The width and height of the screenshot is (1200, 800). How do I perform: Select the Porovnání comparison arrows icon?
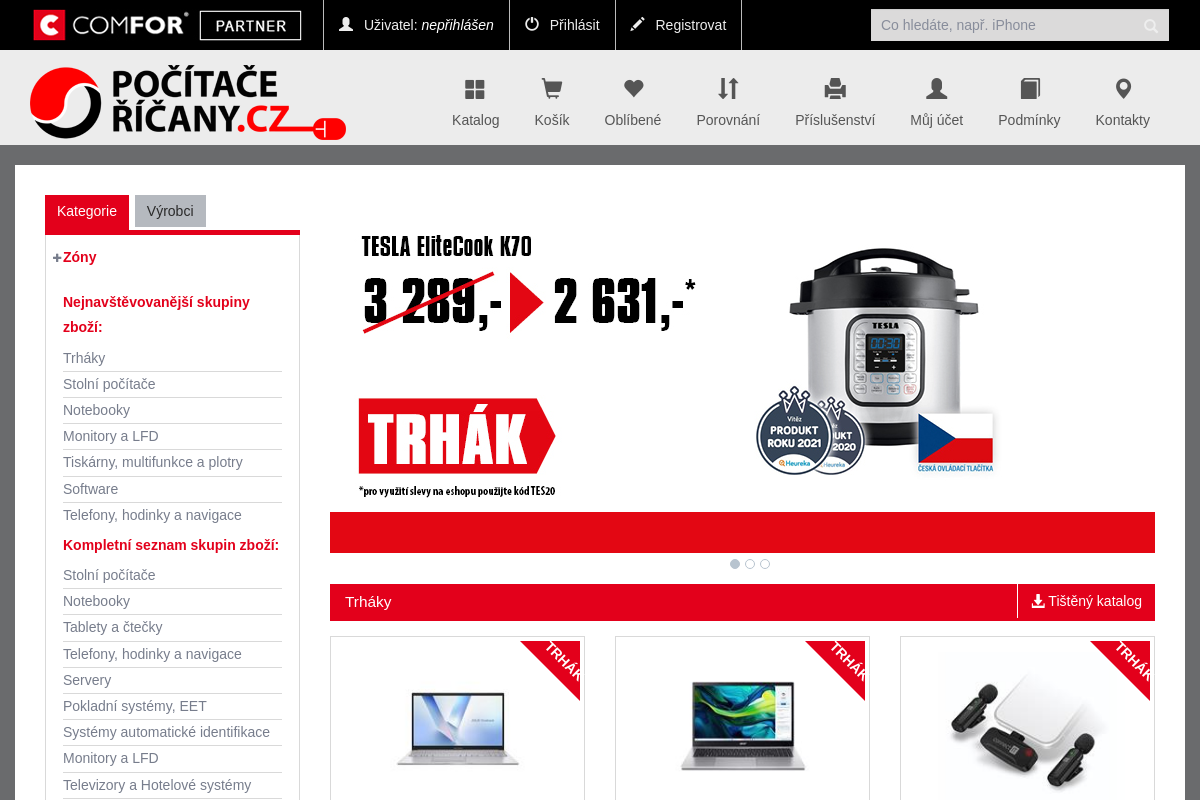click(x=728, y=89)
